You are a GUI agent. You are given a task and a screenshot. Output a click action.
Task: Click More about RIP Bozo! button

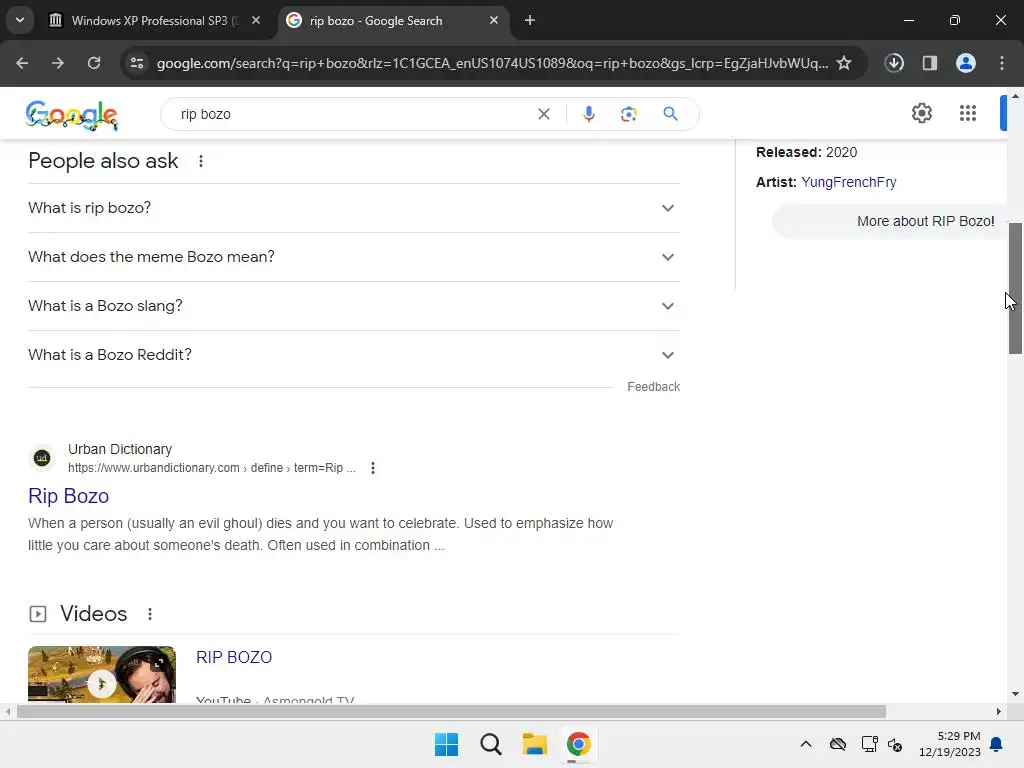click(x=889, y=221)
